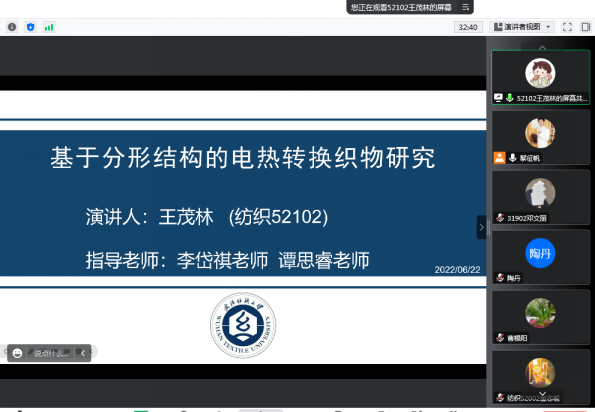Click the 说点什么 chat input
Screen dimensions: 595x412
51,353
